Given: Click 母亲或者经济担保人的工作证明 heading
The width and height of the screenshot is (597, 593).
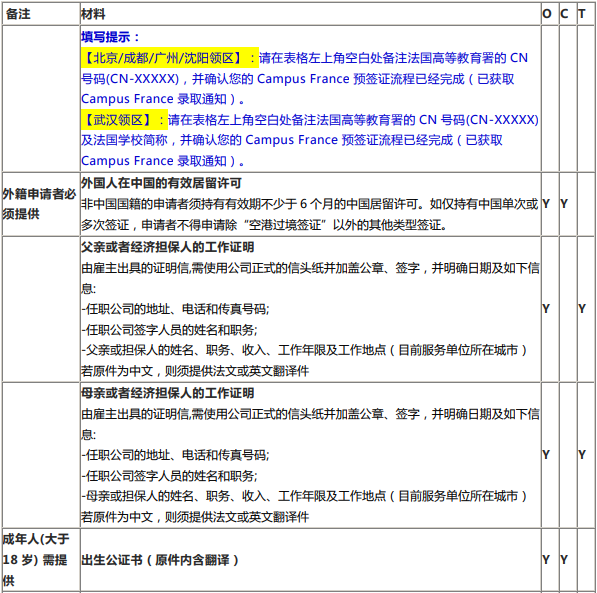Looking at the screenshot, I should 168,393.
